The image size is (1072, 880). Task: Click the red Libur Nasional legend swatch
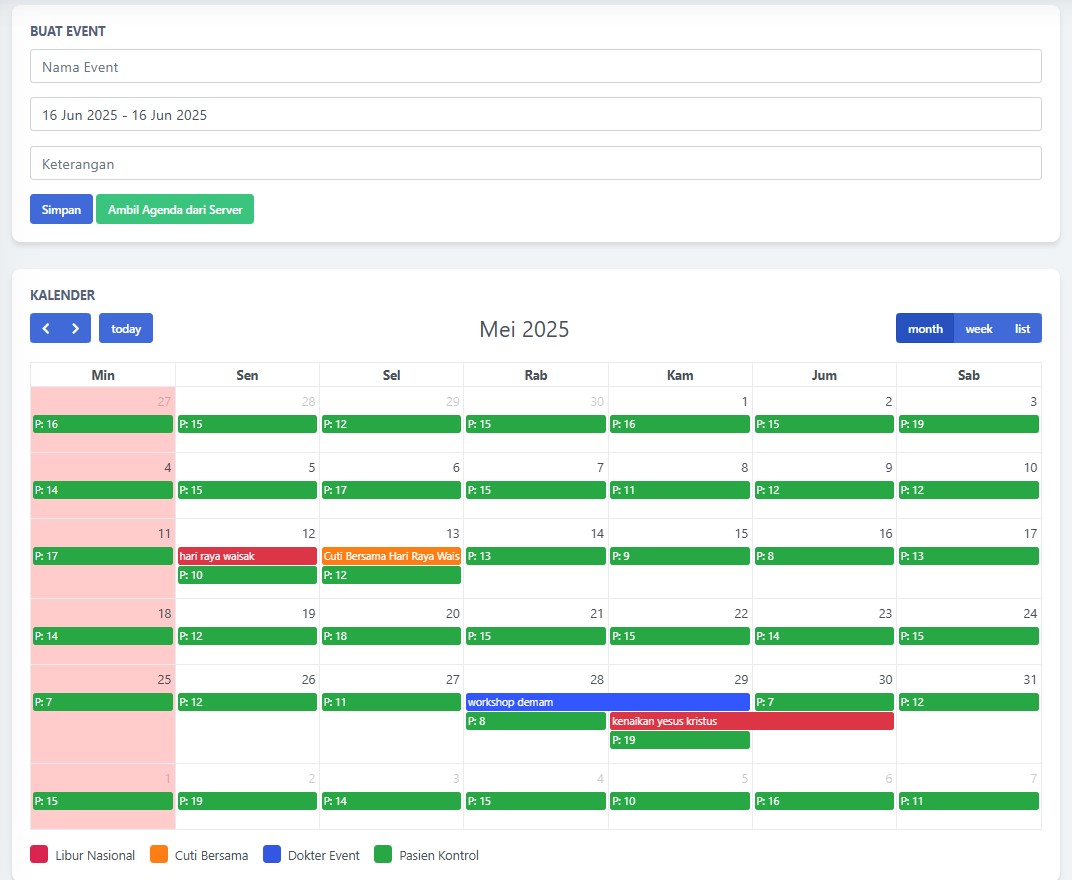(x=39, y=854)
